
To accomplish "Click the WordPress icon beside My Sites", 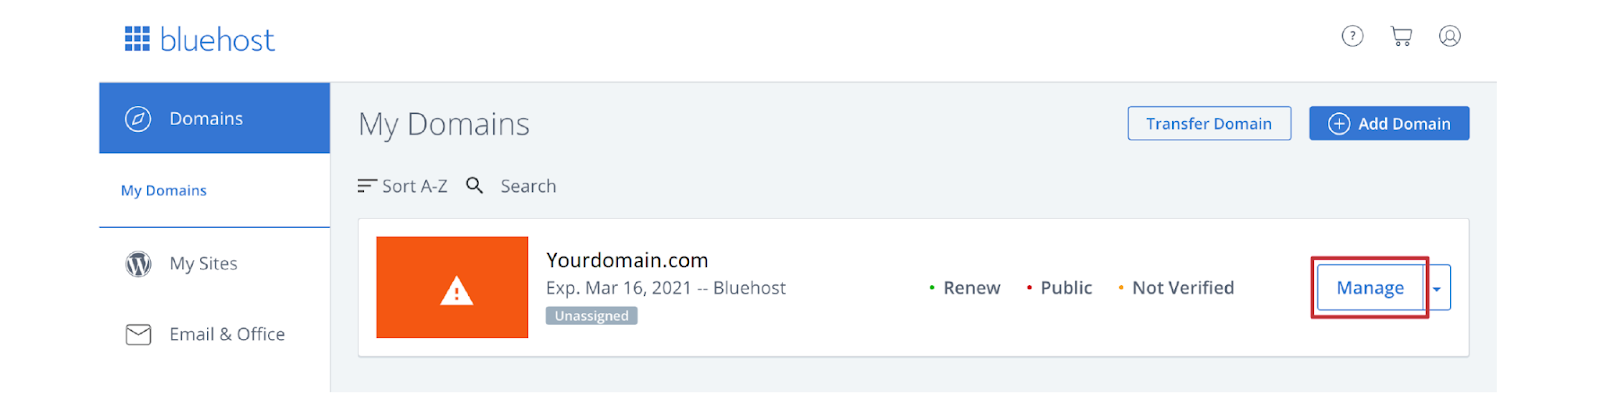I will coord(138,264).
